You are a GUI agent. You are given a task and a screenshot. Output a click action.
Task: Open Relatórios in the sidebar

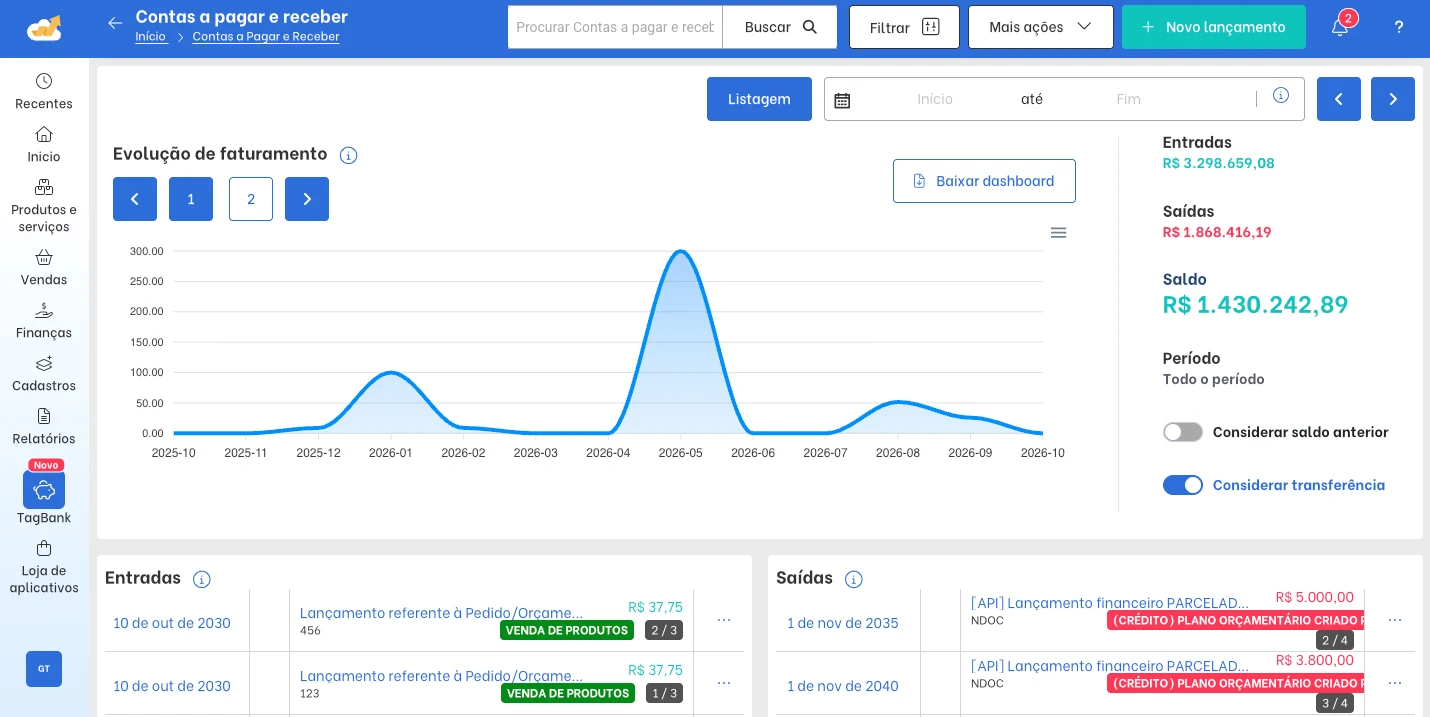point(44,426)
